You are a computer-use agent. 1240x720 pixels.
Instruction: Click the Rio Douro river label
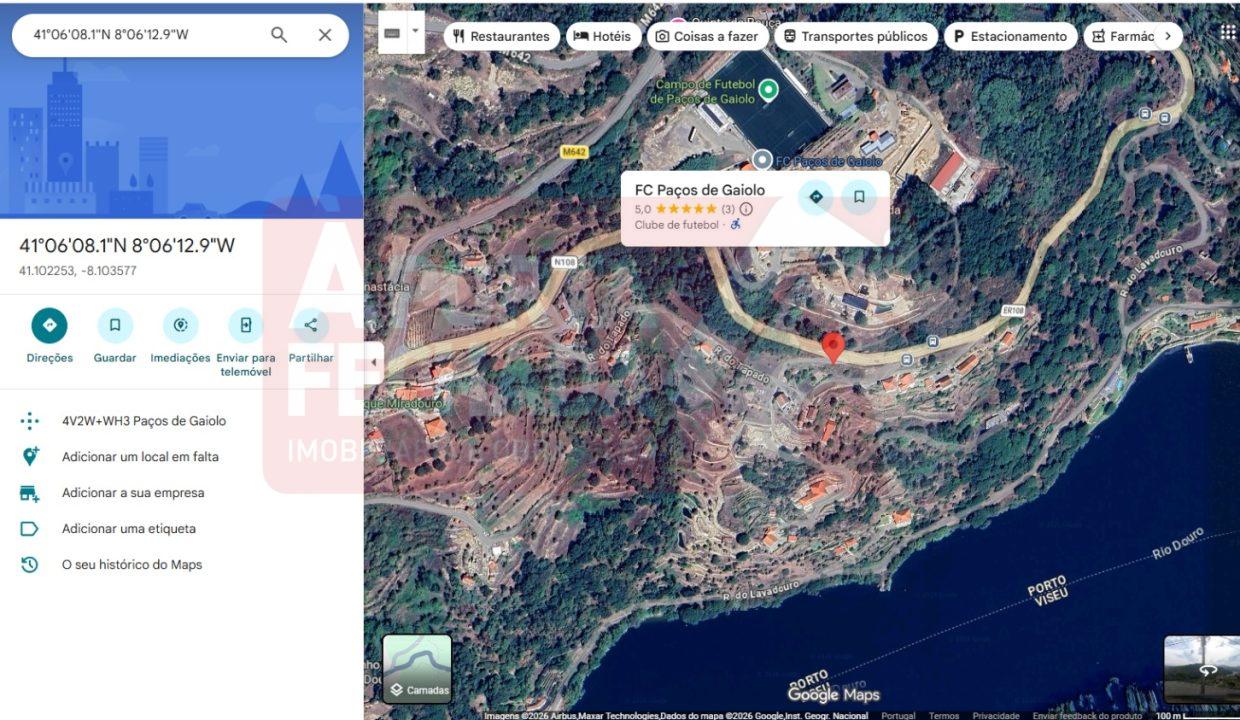coord(1179,543)
